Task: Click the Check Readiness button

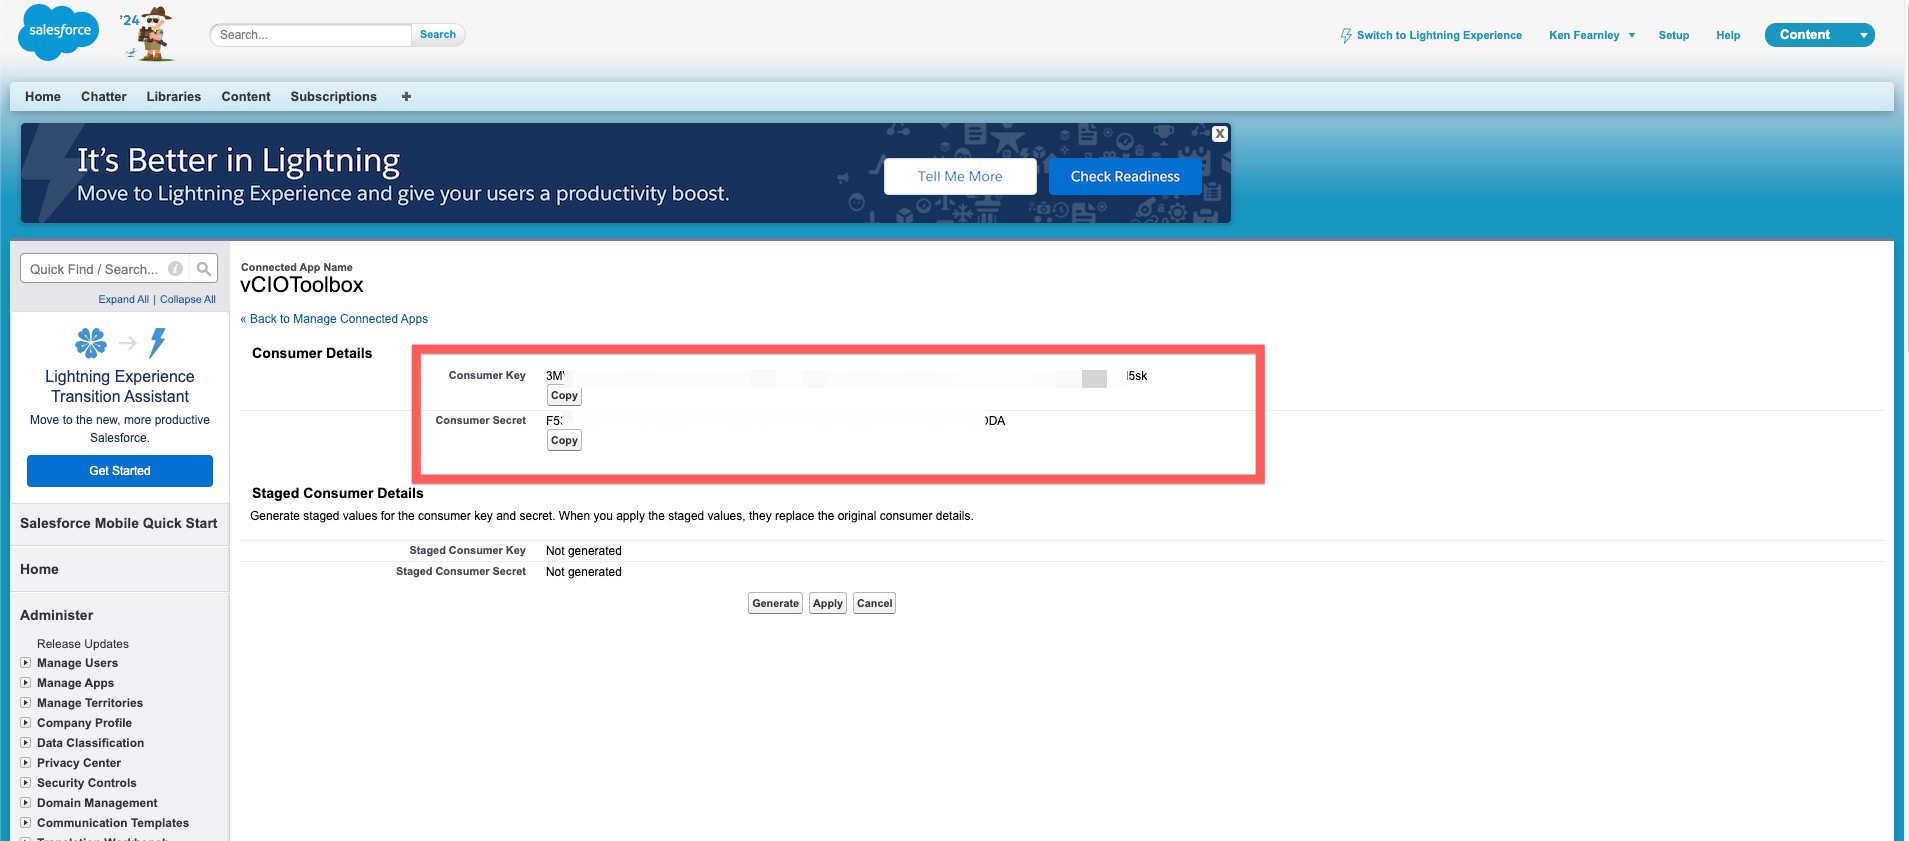Action: point(1125,176)
